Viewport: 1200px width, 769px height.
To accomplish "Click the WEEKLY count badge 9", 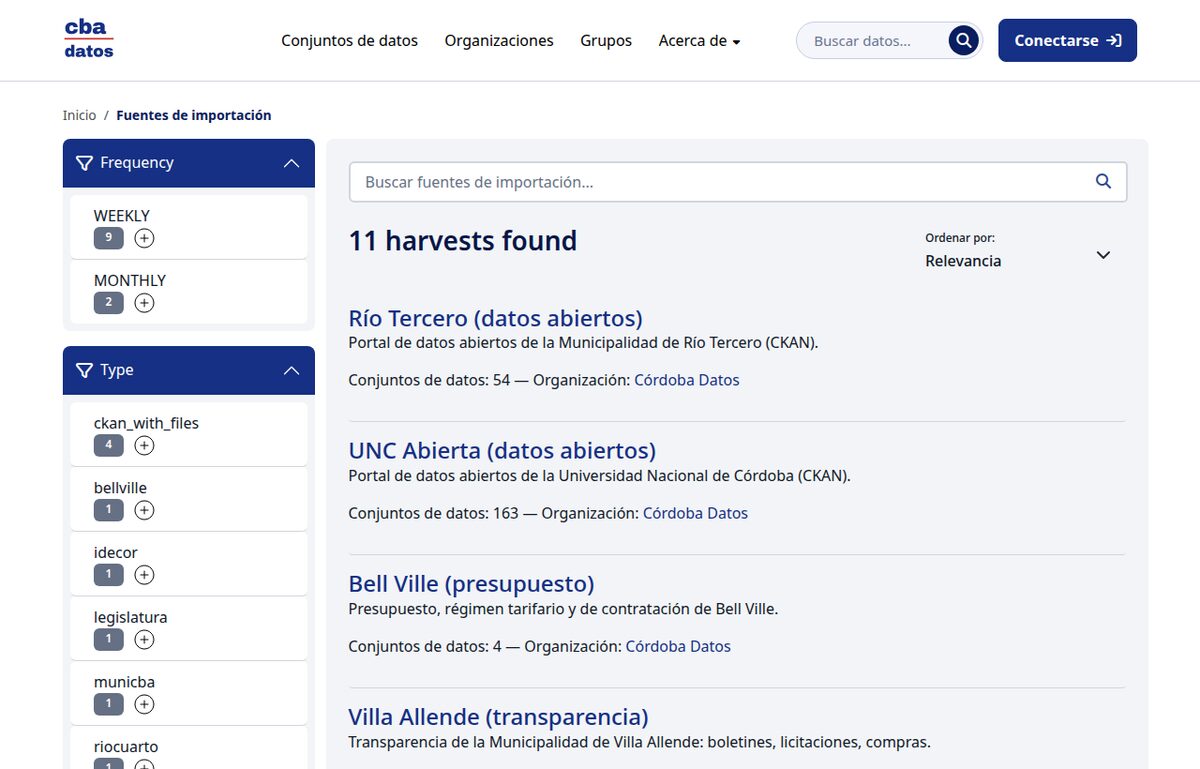I will click(x=109, y=238).
